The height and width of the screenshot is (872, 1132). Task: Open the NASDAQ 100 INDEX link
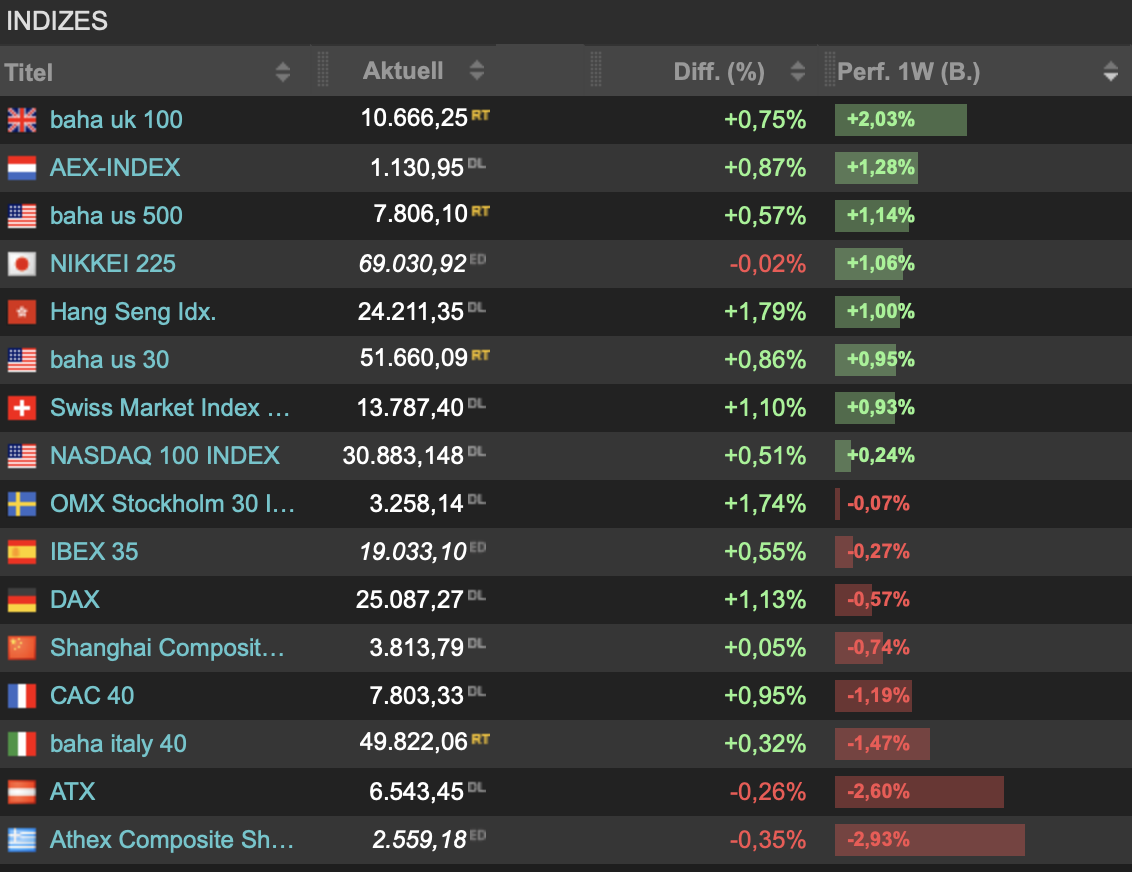pyautogui.click(x=165, y=455)
